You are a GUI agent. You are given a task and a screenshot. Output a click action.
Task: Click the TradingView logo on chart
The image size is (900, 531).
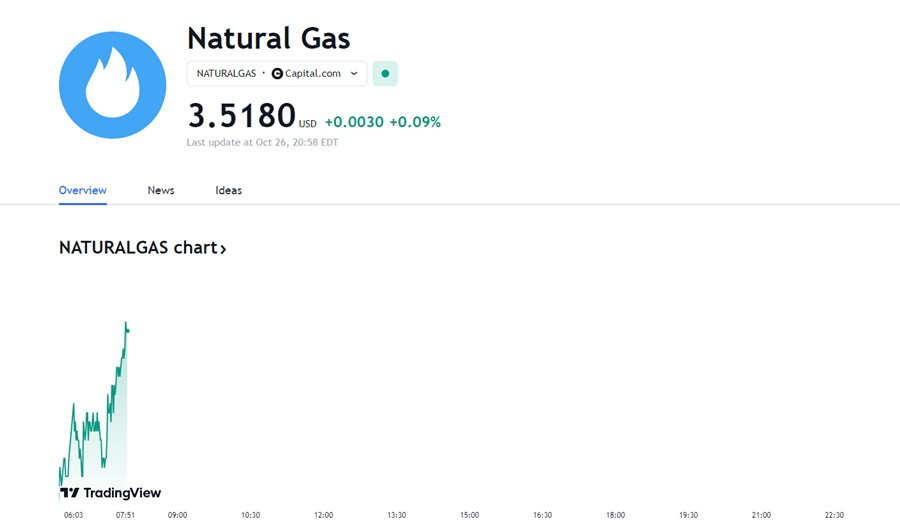(x=111, y=493)
